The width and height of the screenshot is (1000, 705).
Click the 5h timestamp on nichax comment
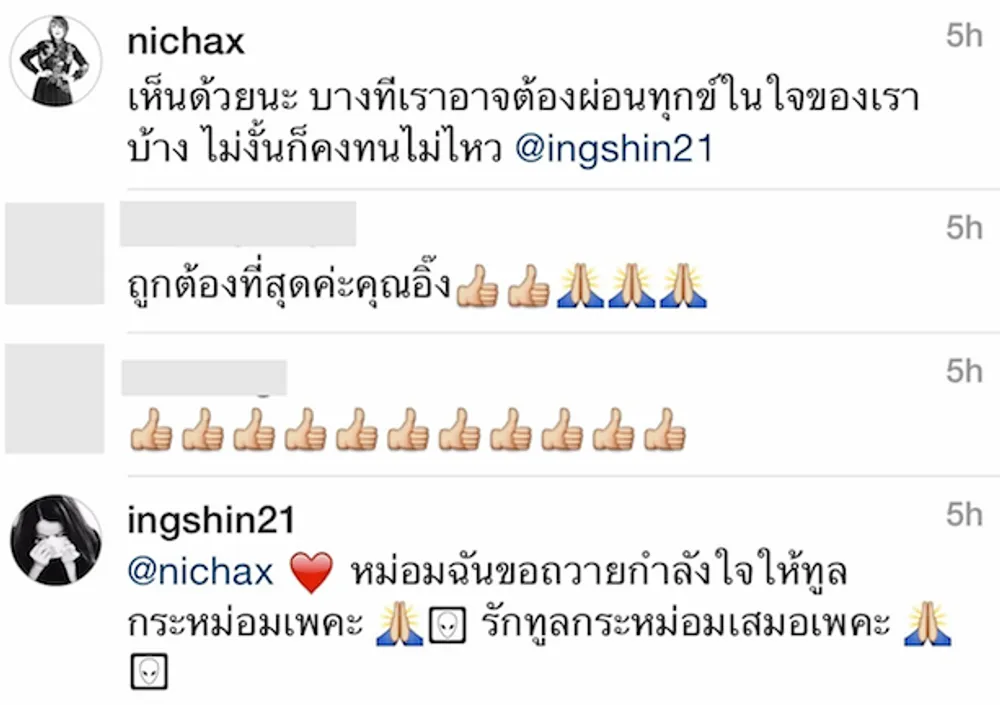point(964,36)
